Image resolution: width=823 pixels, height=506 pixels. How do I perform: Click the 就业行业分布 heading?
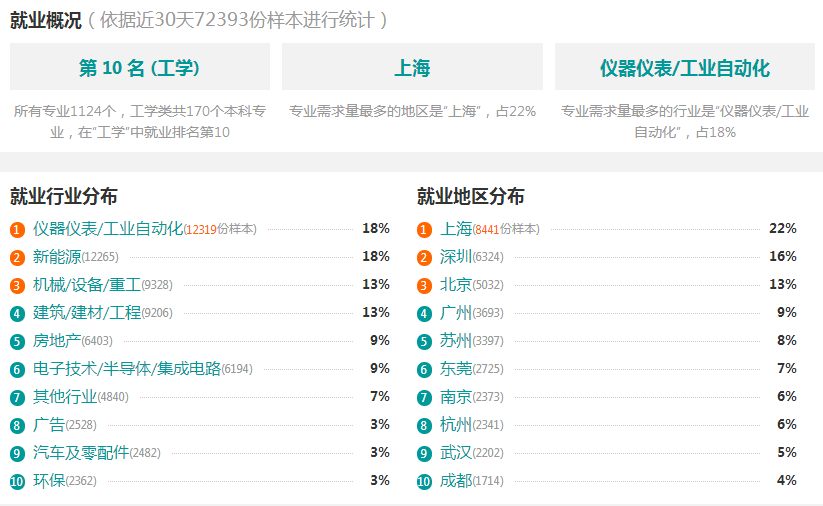[64, 196]
